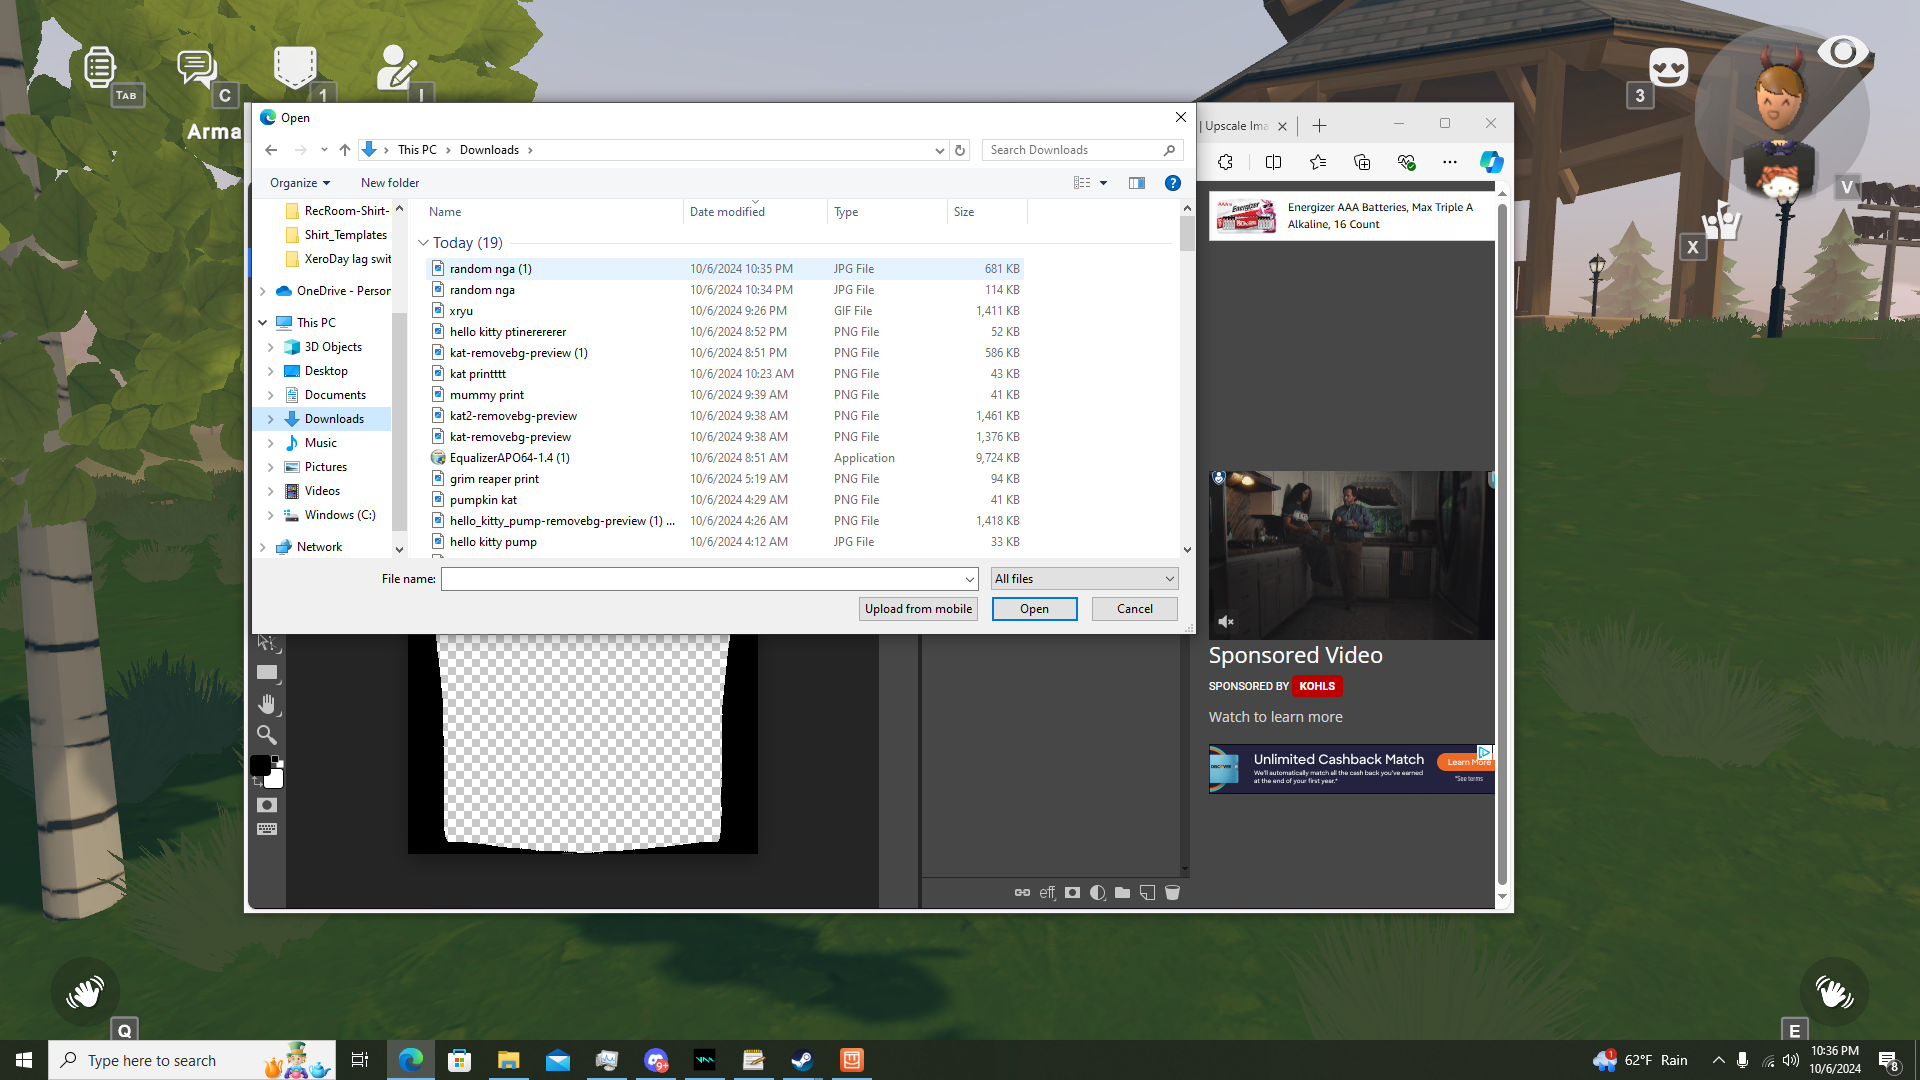Click the Cancel button

(1134, 609)
